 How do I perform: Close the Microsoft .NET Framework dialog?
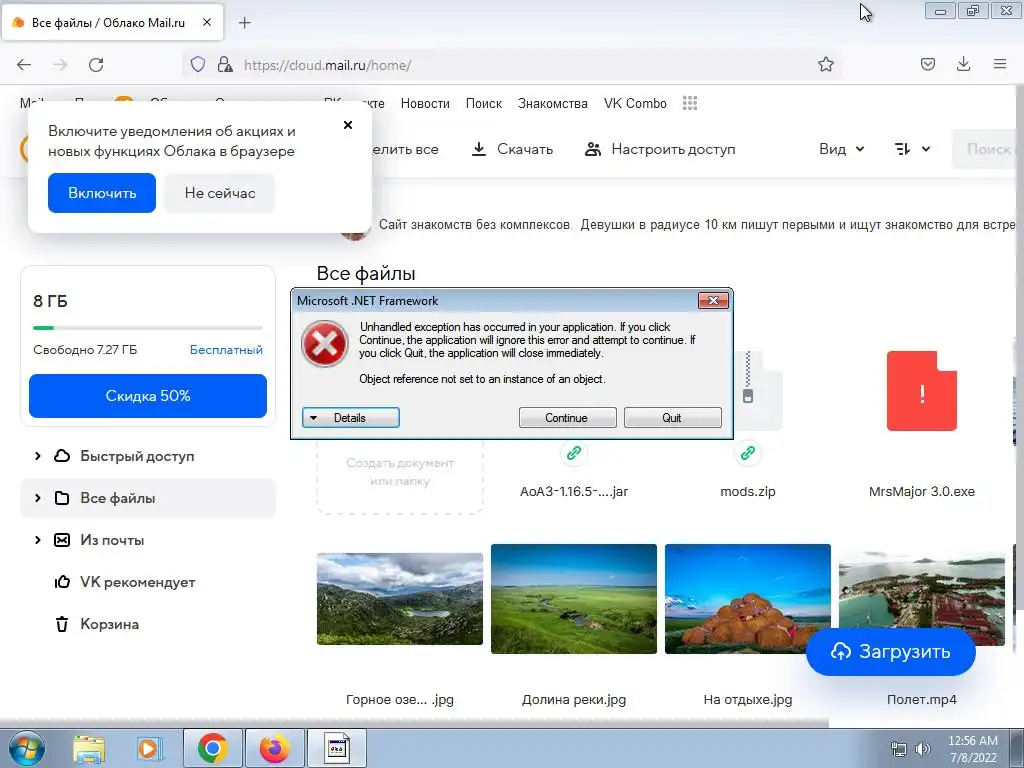(713, 300)
